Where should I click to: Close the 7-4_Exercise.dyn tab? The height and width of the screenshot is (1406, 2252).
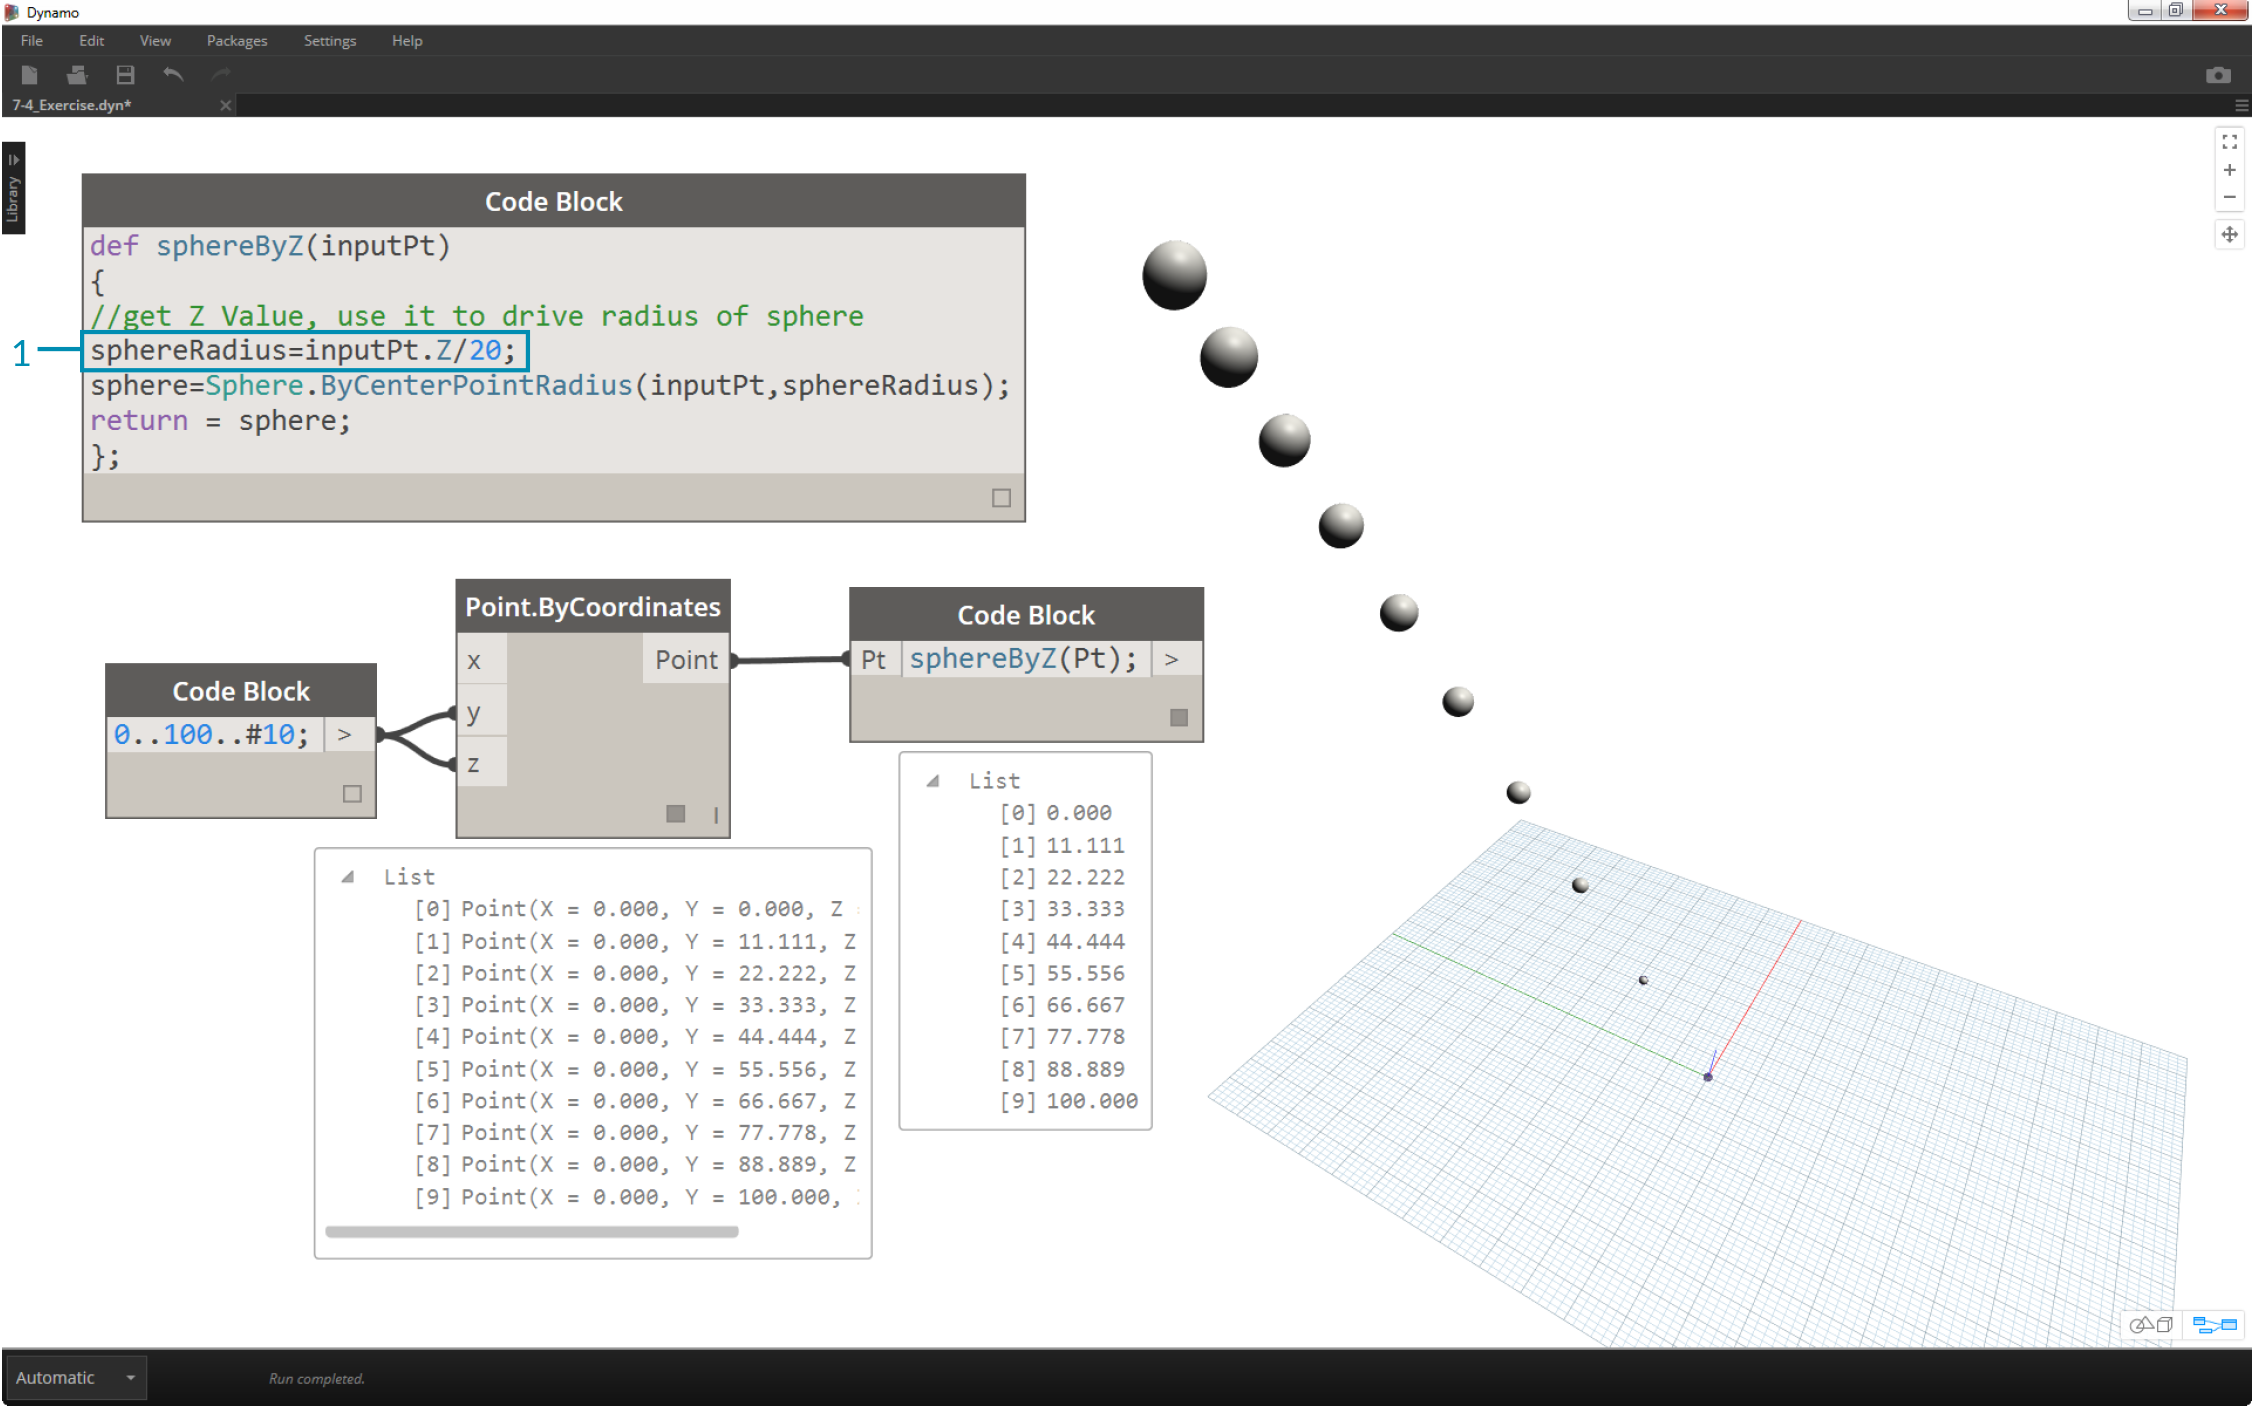point(225,105)
